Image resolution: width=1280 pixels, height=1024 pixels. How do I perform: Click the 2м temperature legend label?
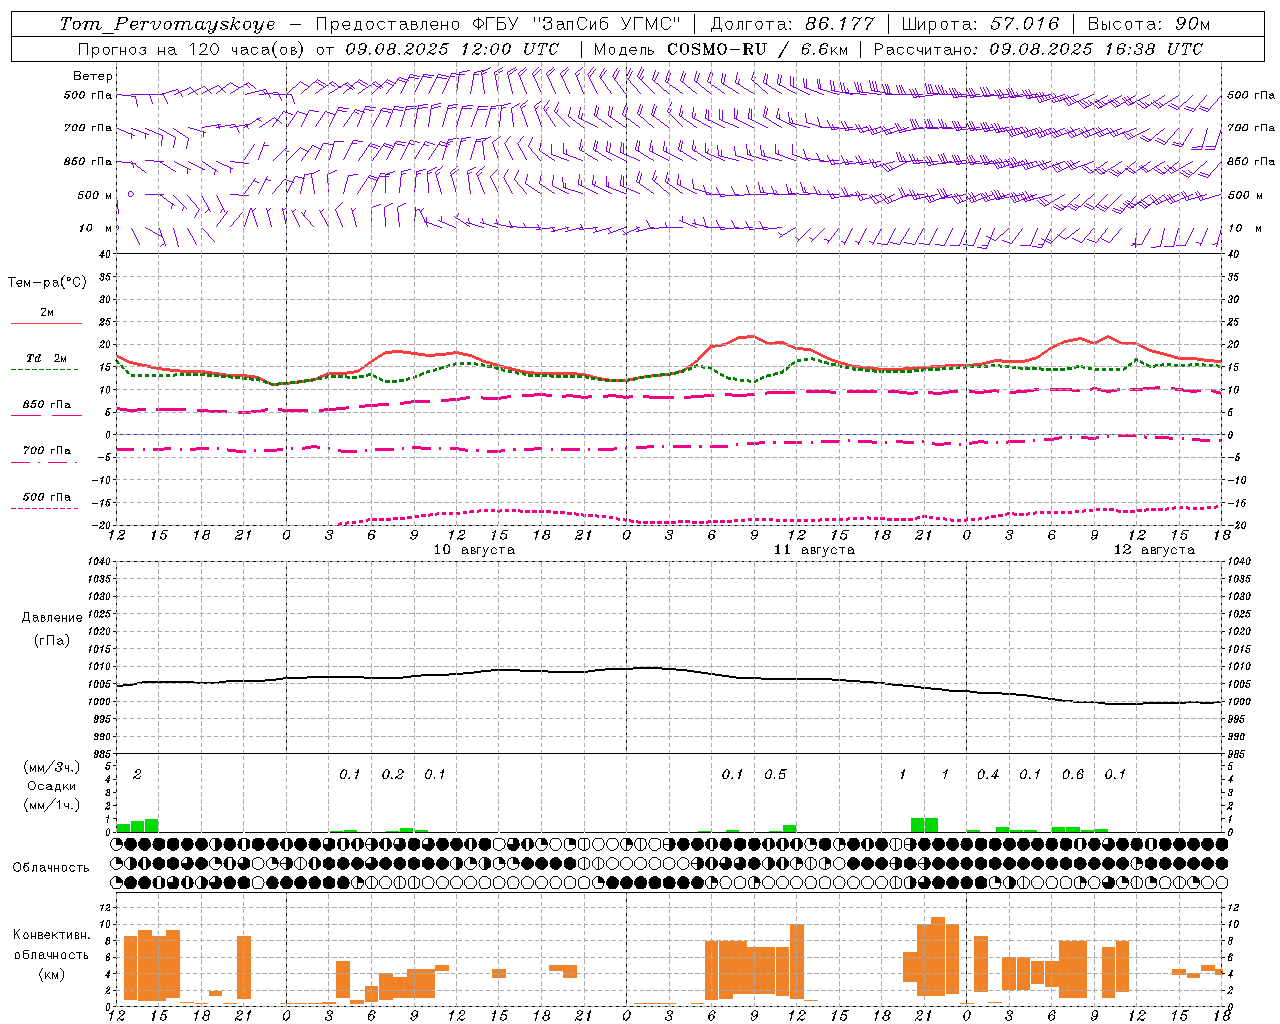point(47,313)
